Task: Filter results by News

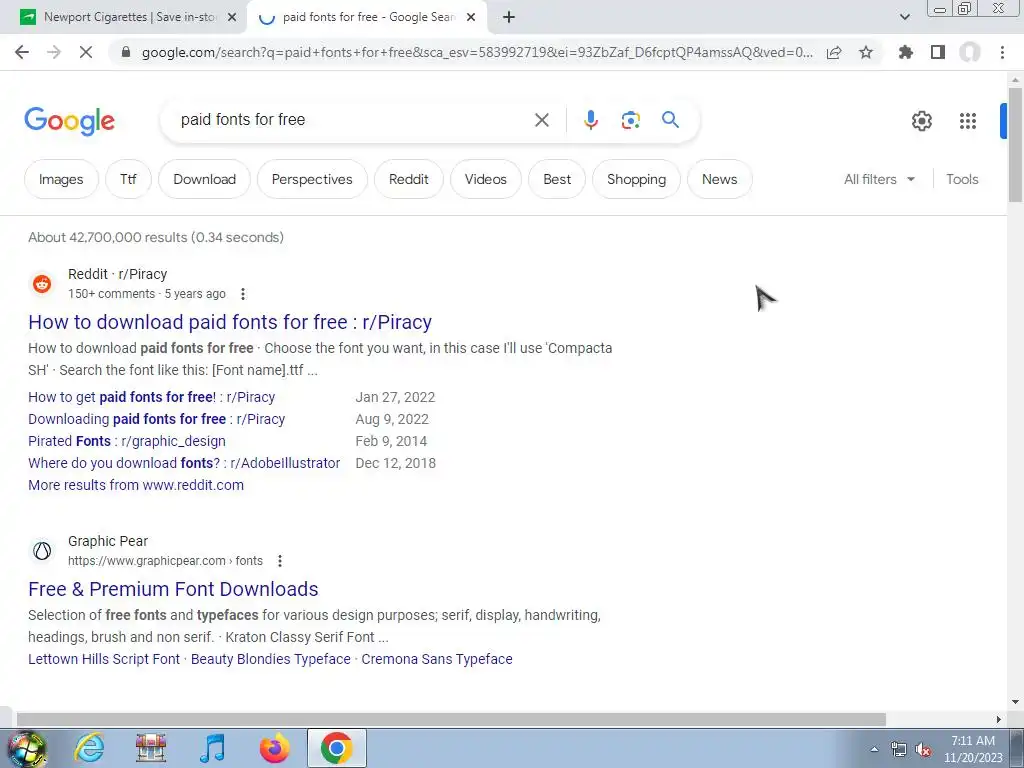Action: (720, 179)
